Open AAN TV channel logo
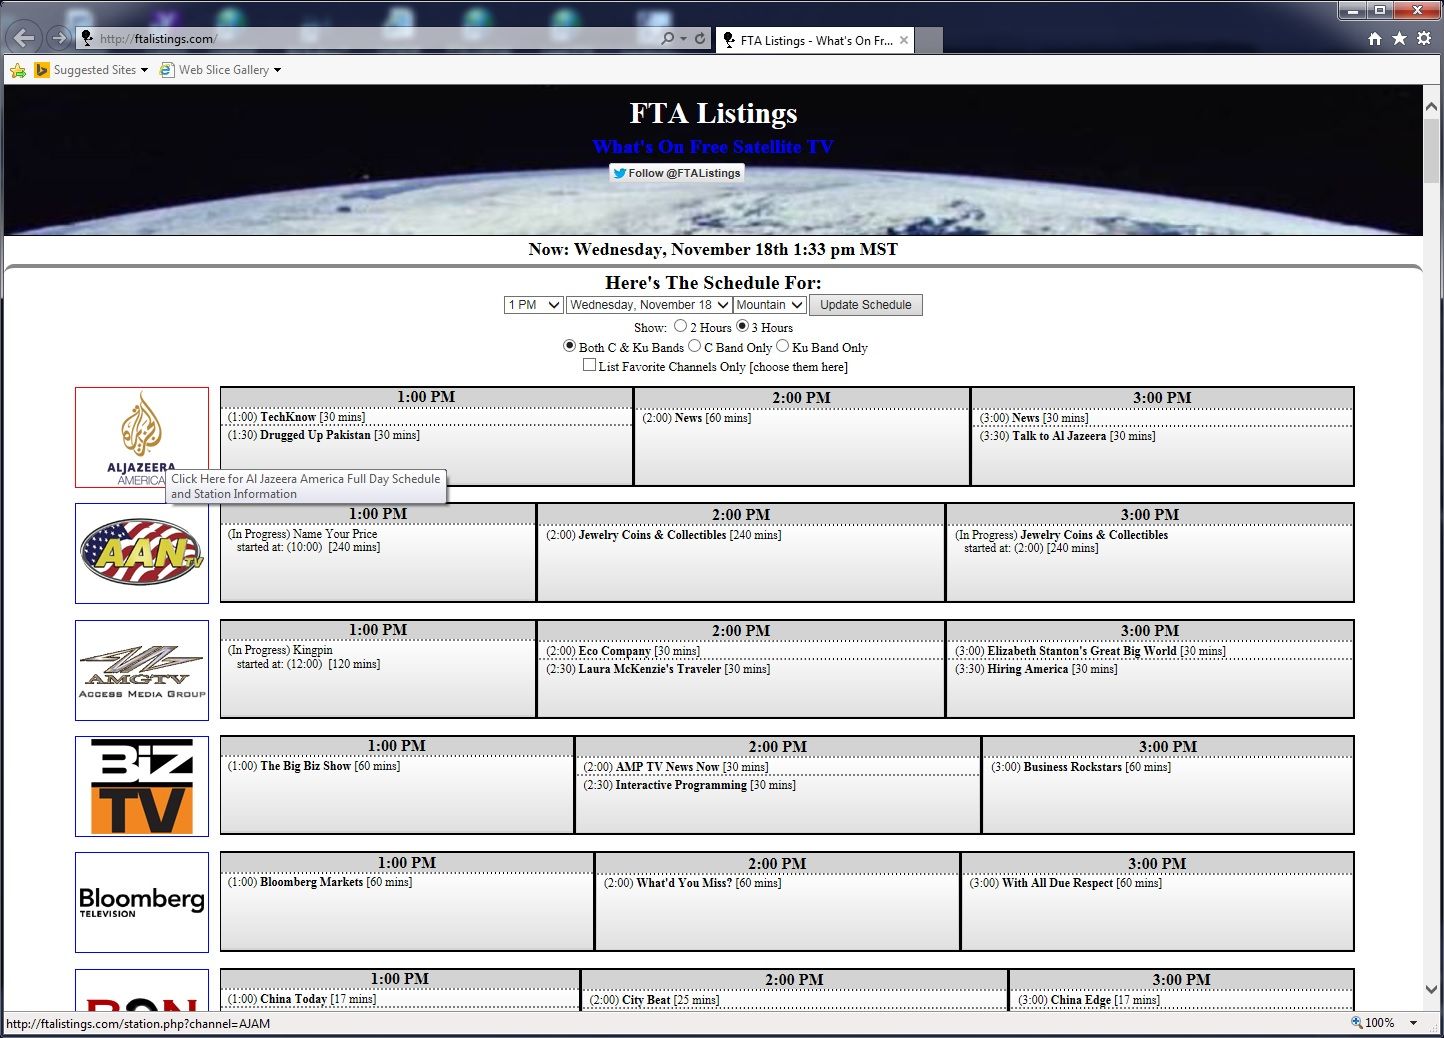1444x1038 pixels. click(x=142, y=553)
